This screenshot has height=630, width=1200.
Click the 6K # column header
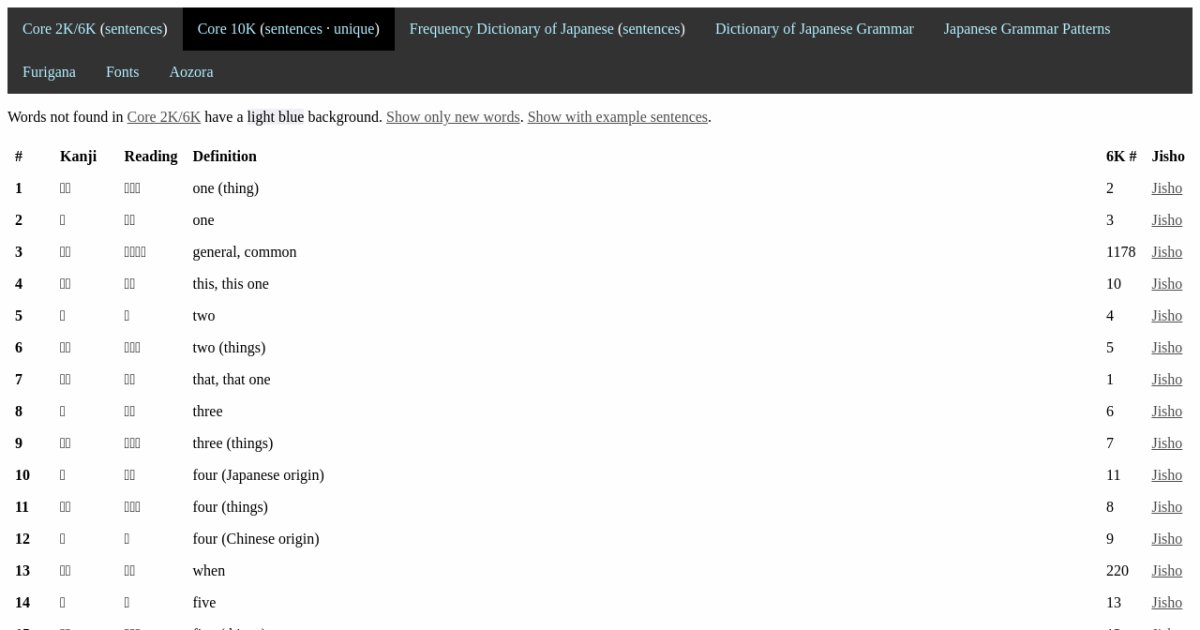click(x=1121, y=156)
